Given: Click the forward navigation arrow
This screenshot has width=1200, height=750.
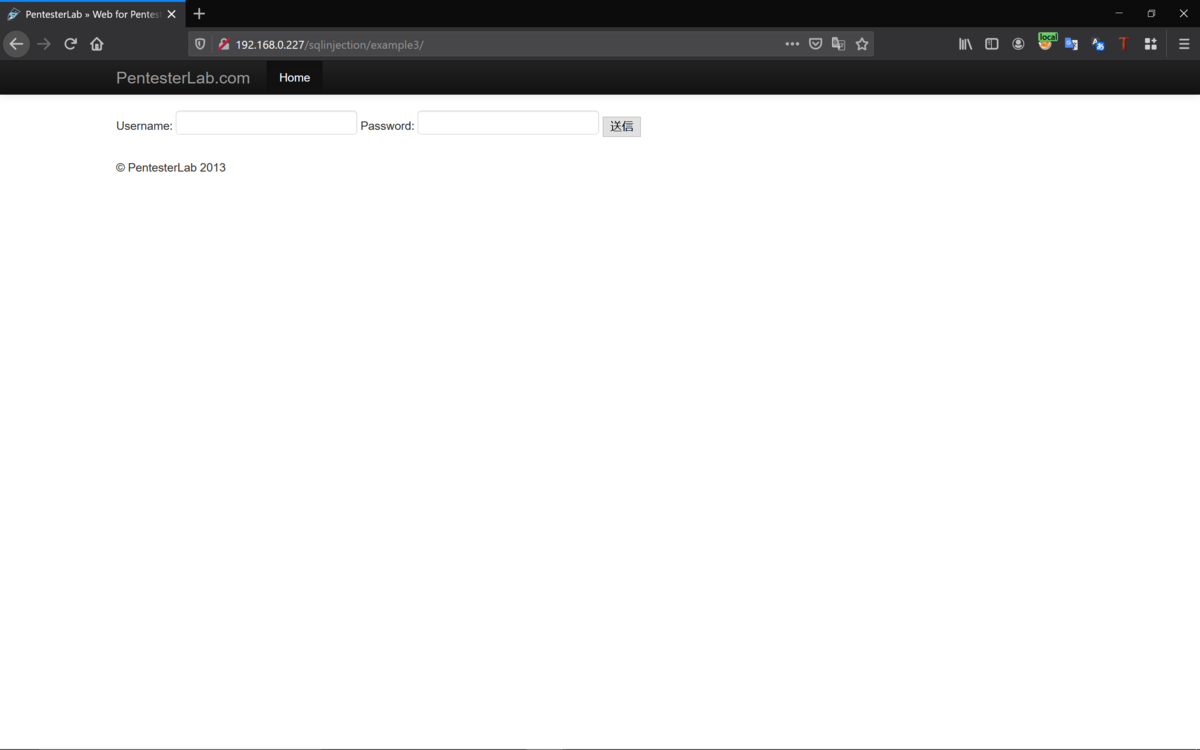Looking at the screenshot, I should click(43, 44).
